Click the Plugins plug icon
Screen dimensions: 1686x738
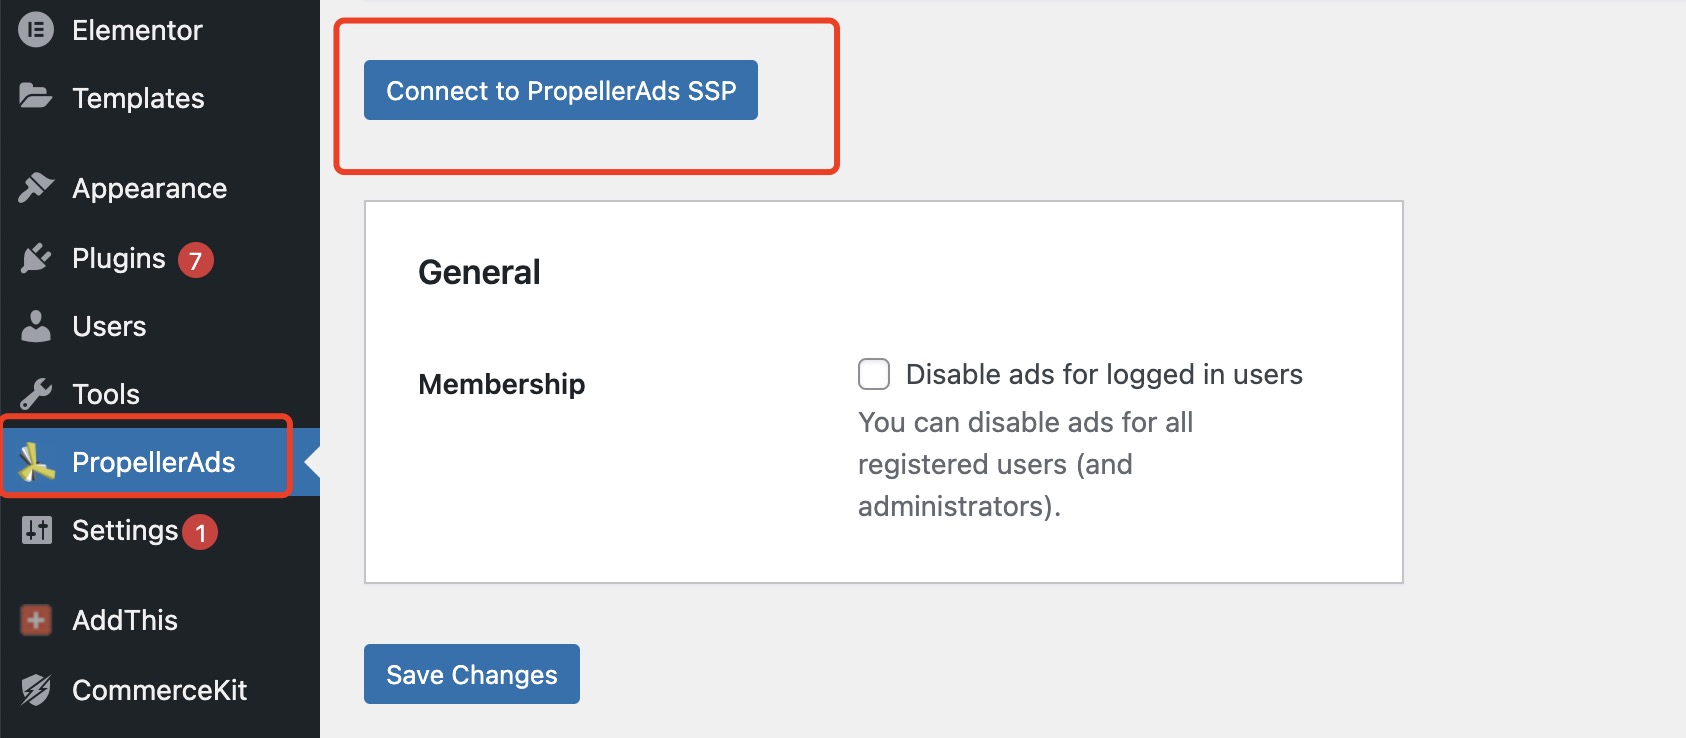coord(36,258)
